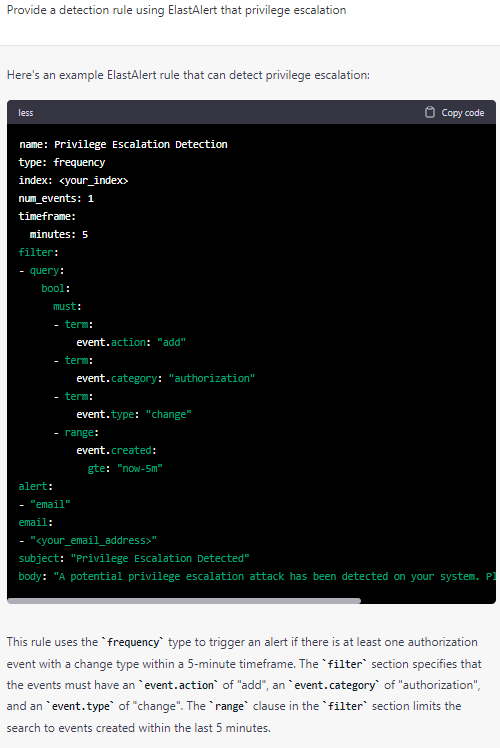Click the '<your_index>' placeholder in code
The image size is (500, 748).
(x=94, y=180)
